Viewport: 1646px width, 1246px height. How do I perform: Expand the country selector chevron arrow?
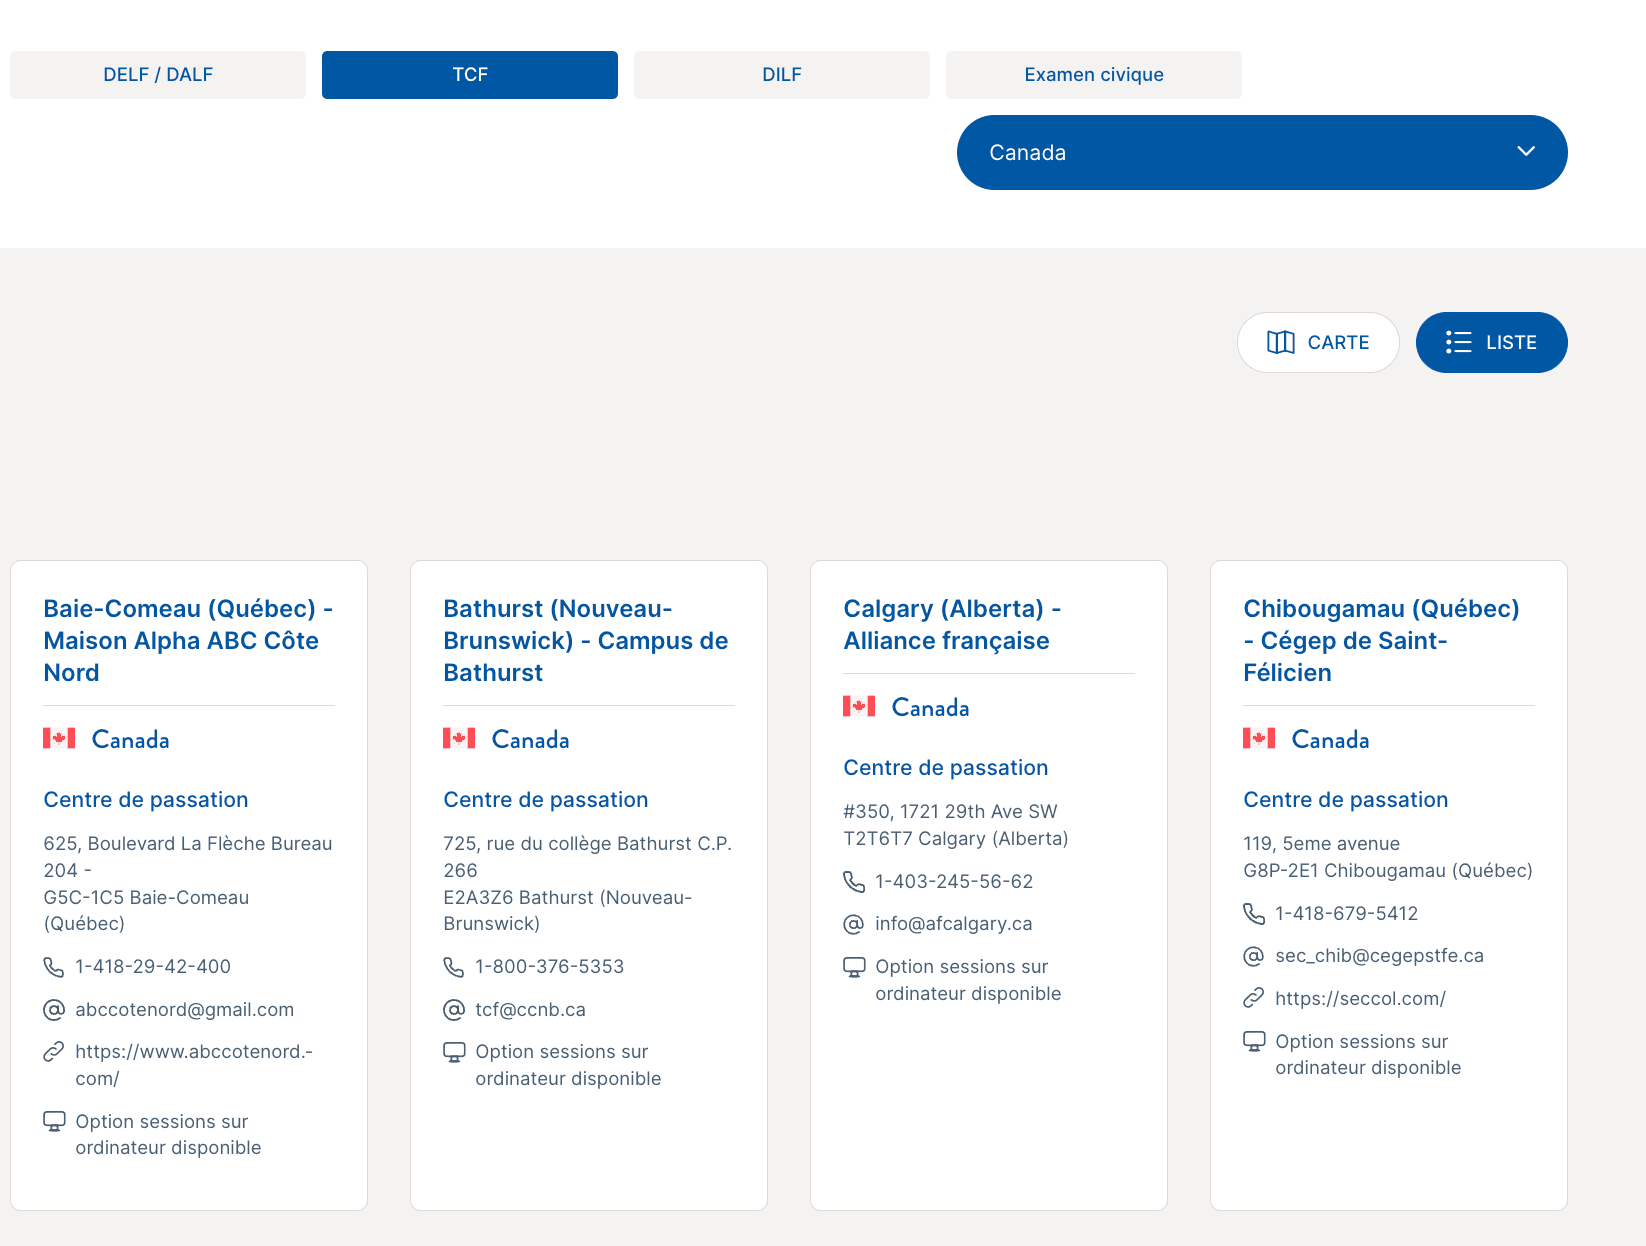coord(1526,151)
